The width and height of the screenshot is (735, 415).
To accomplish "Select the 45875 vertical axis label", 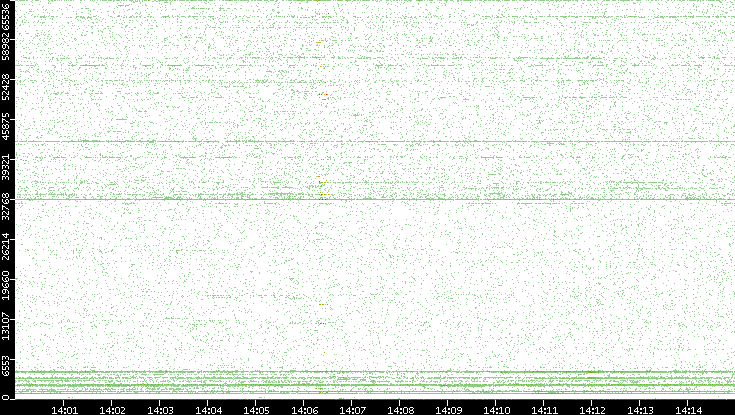I will [x=5, y=127].
